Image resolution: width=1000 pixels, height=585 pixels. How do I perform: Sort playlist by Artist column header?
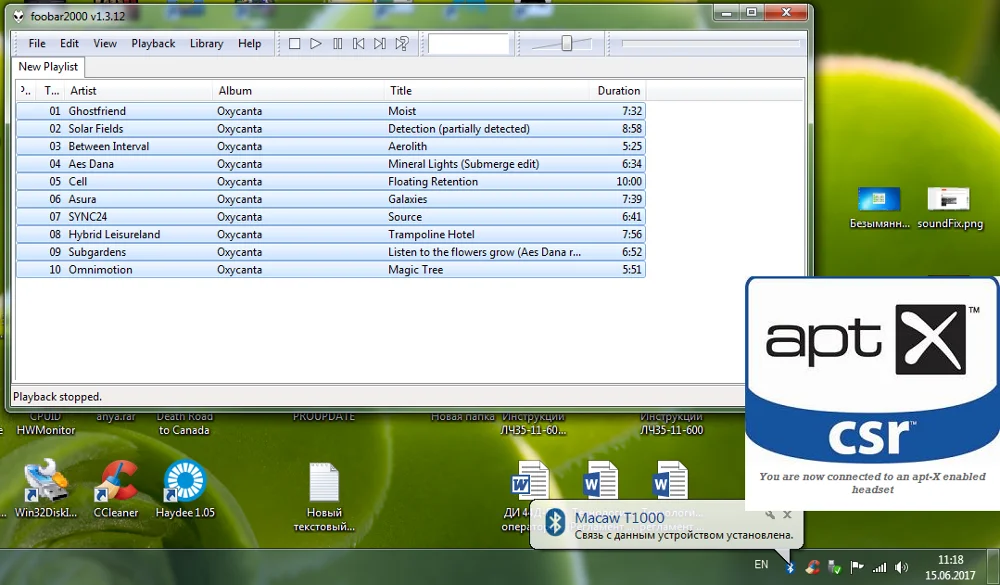138,91
